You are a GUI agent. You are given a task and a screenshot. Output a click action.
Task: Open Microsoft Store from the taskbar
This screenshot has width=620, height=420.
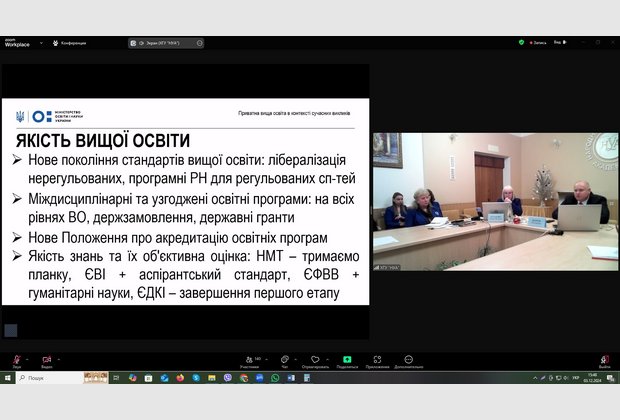pos(148,378)
